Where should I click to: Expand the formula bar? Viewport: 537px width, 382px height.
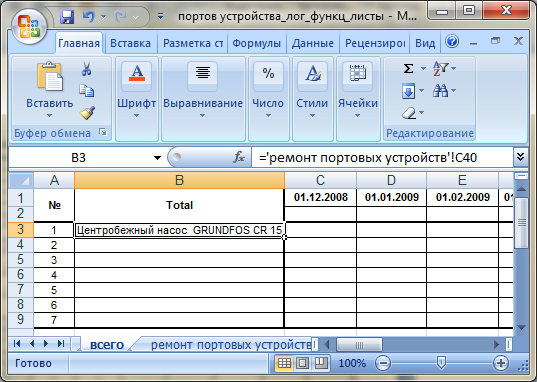coord(520,157)
